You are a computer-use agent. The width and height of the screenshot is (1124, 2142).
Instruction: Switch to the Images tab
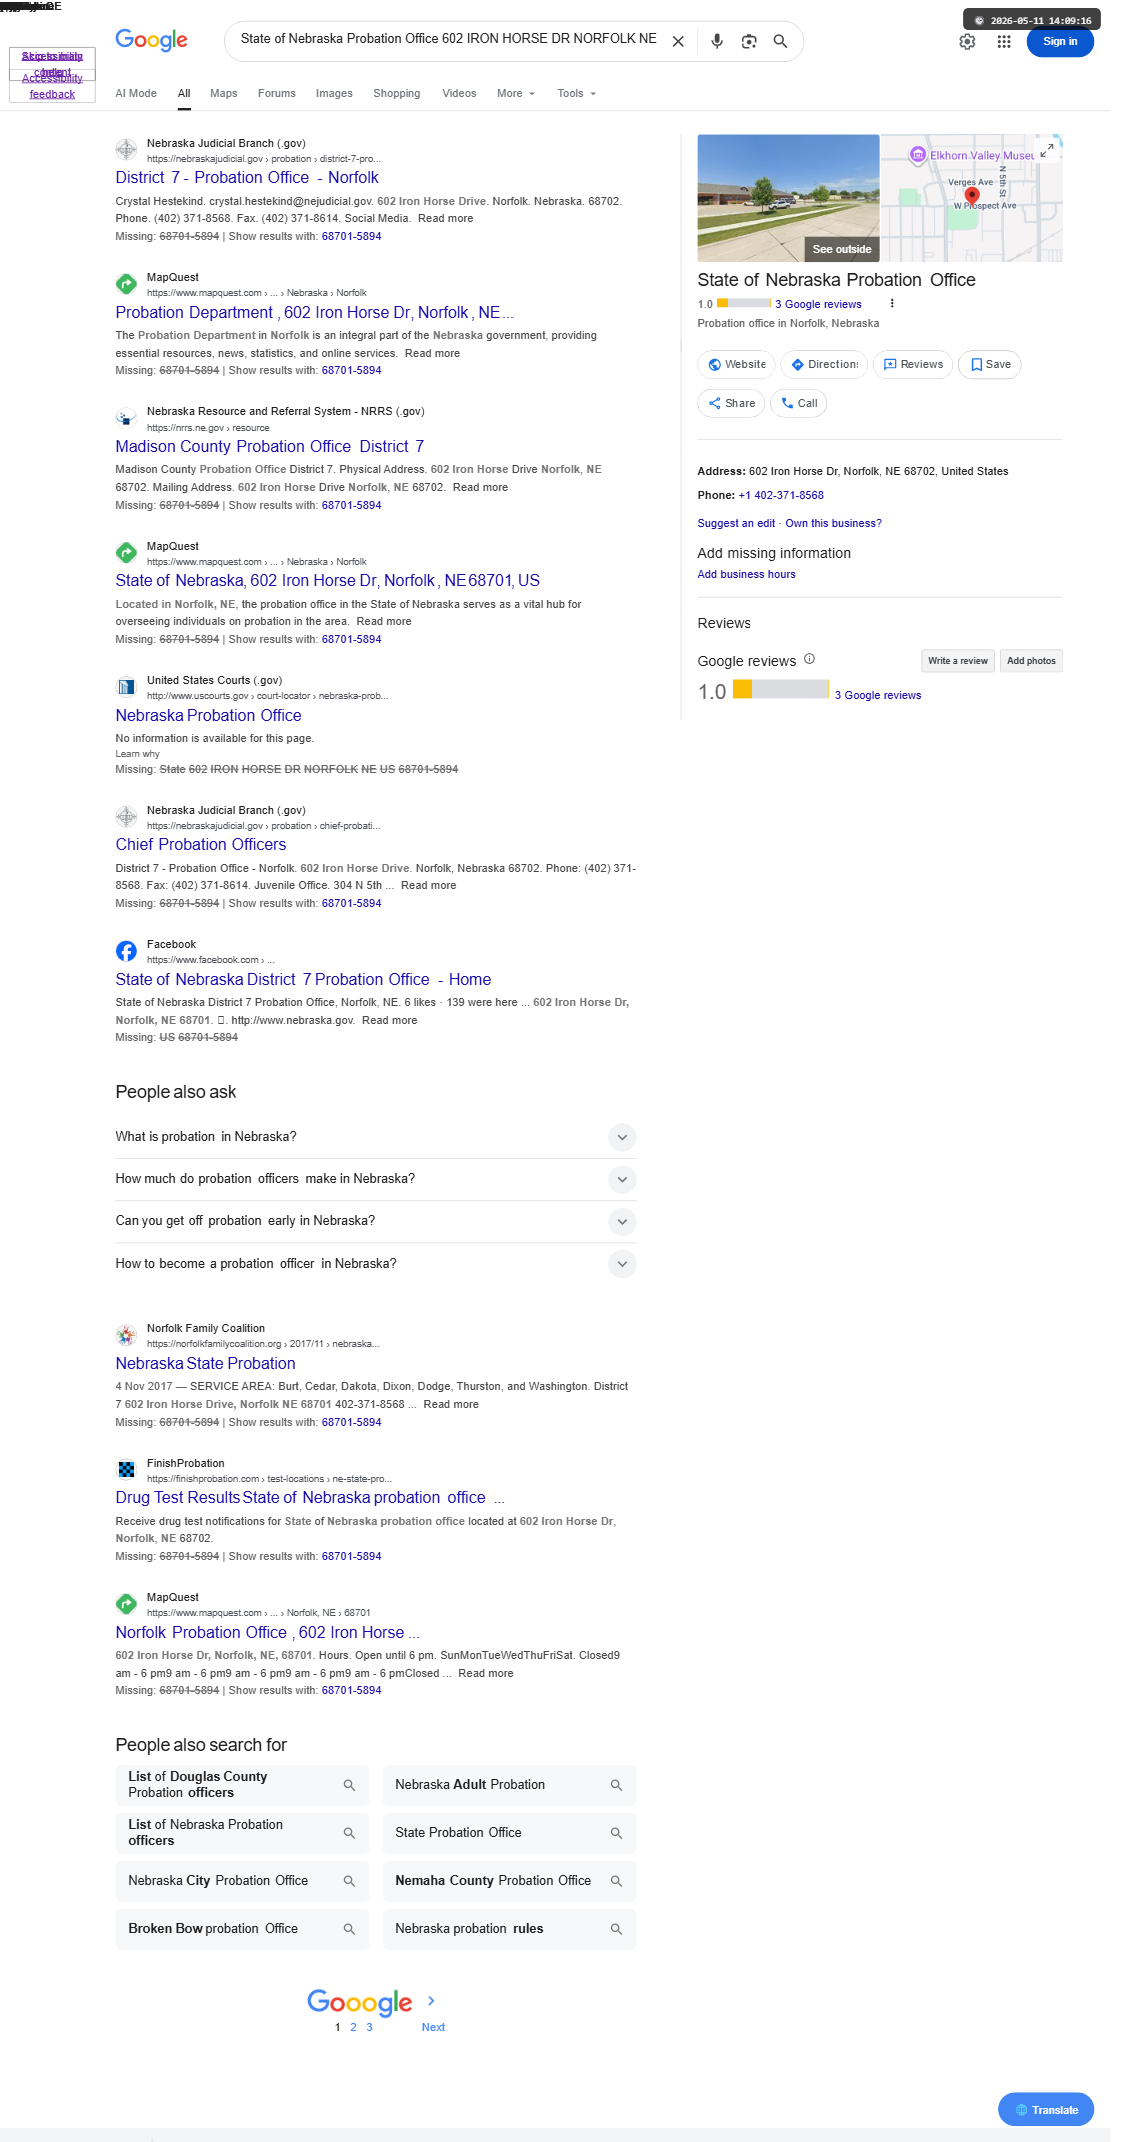coord(334,93)
